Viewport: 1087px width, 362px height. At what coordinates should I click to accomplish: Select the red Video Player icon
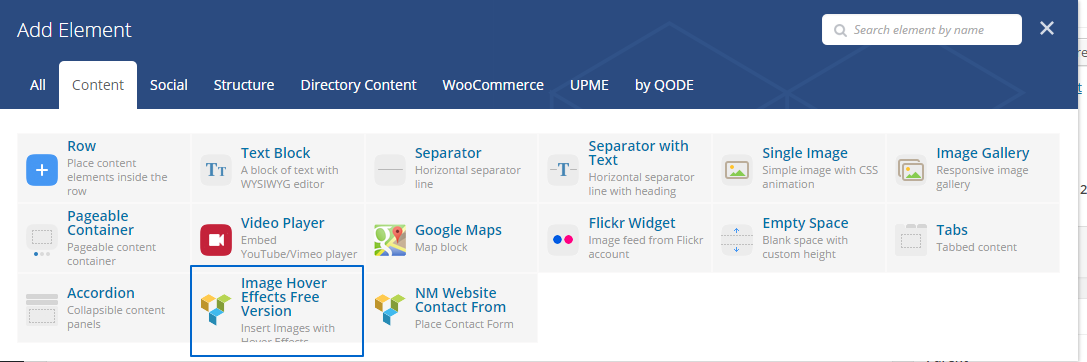pyautogui.click(x=216, y=240)
